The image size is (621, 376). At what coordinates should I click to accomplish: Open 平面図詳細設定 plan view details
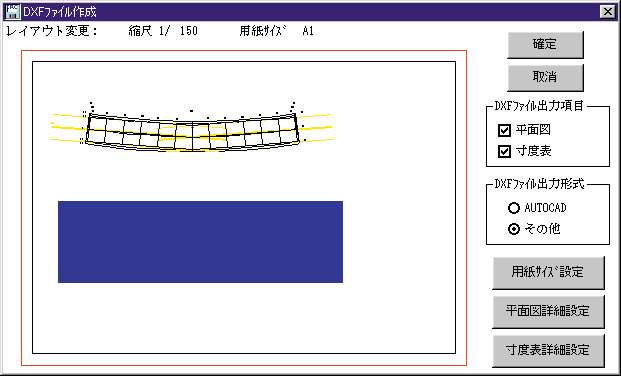pos(548,311)
